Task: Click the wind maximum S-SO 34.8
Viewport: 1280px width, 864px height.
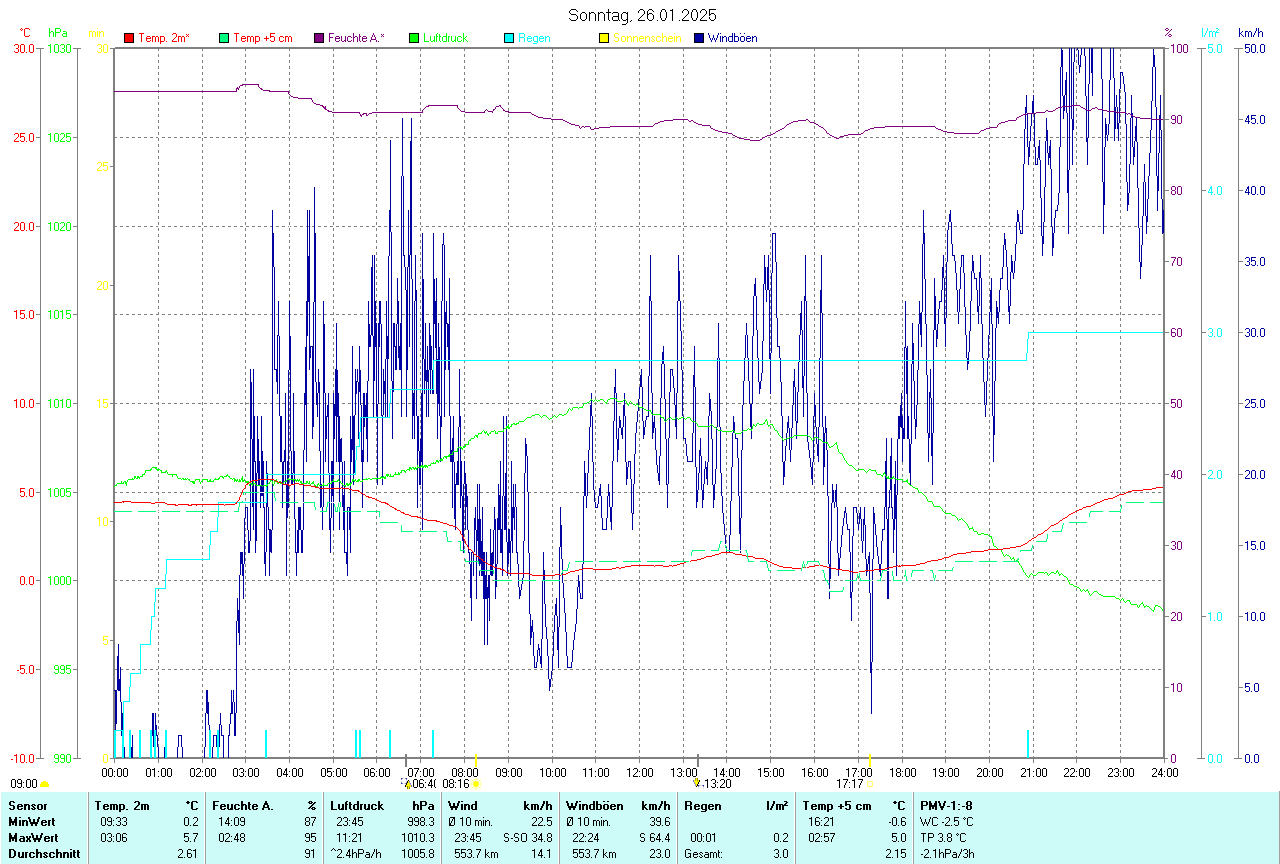Action: [528, 837]
